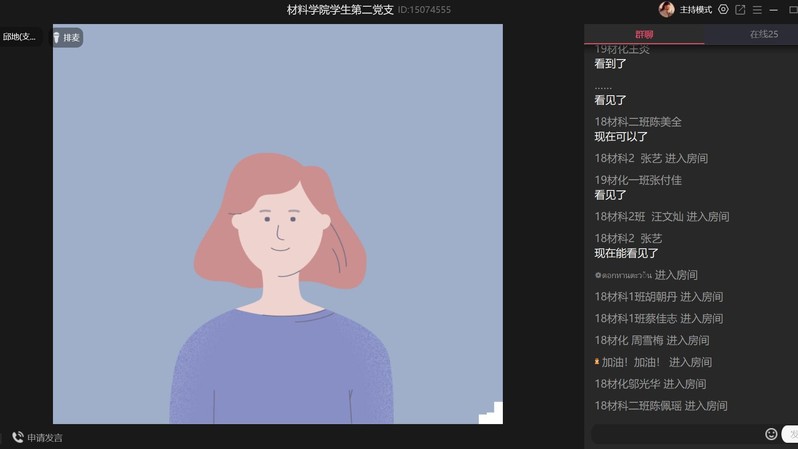
Task: Minimize the meeting window
Action: click(x=777, y=10)
